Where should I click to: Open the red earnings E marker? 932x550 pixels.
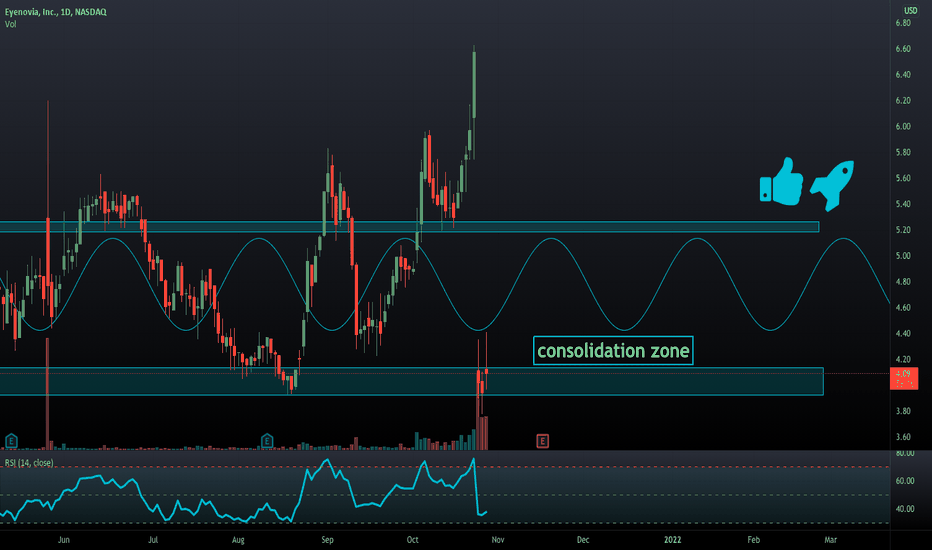542,441
